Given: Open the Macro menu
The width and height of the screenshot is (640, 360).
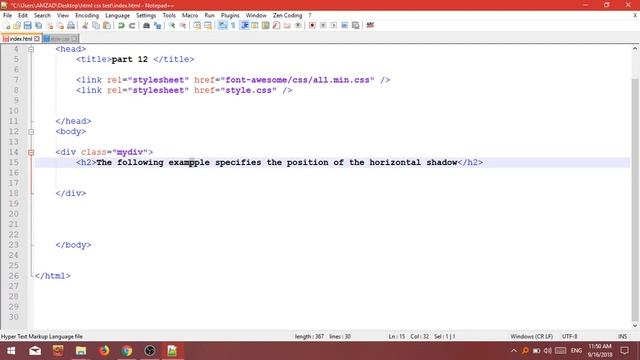Looking at the screenshot, I should click(190, 15).
